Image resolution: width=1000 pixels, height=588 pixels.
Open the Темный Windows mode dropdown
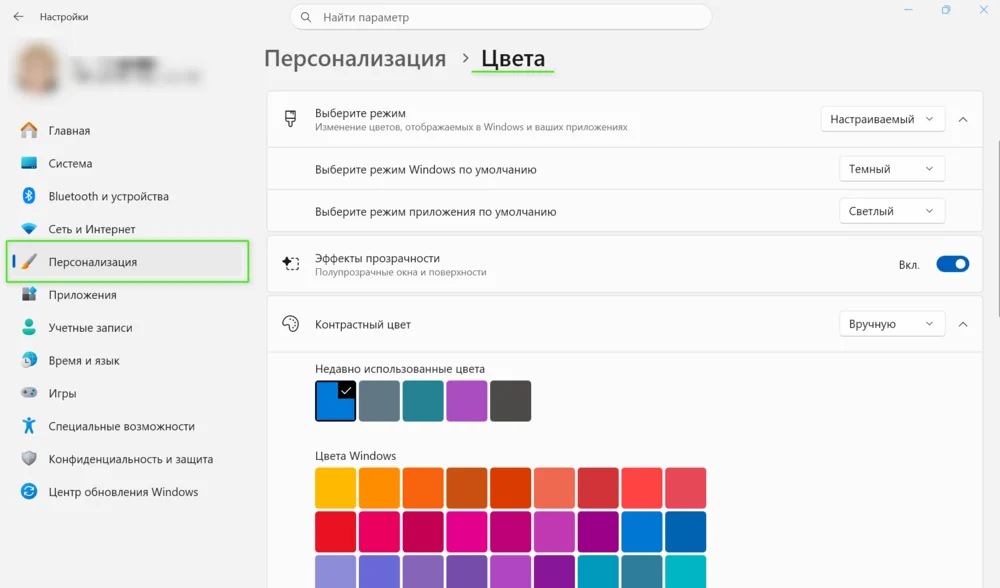892,169
